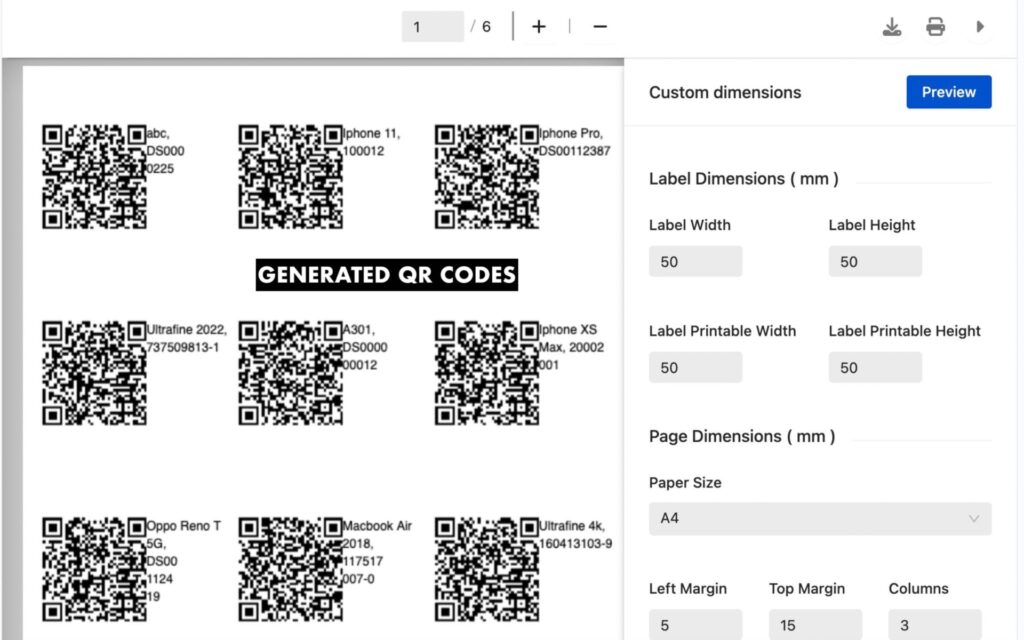Zoom out with the minus icon

click(x=600, y=27)
